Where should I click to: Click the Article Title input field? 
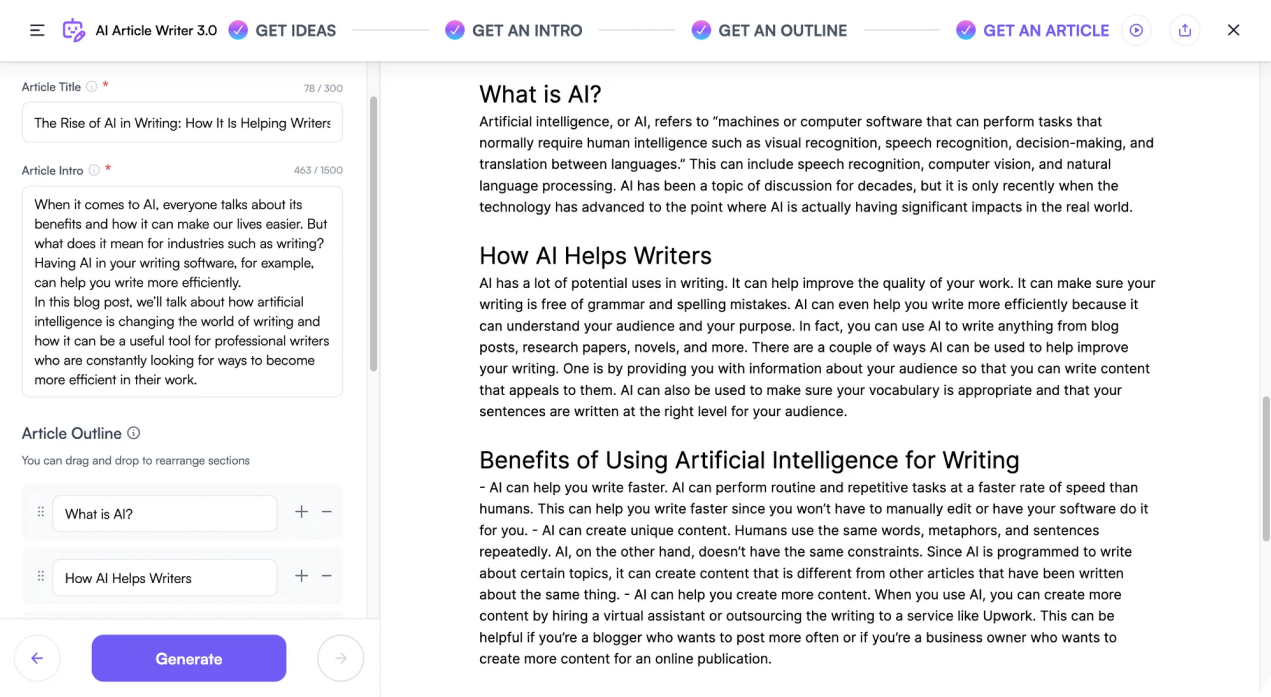point(182,123)
